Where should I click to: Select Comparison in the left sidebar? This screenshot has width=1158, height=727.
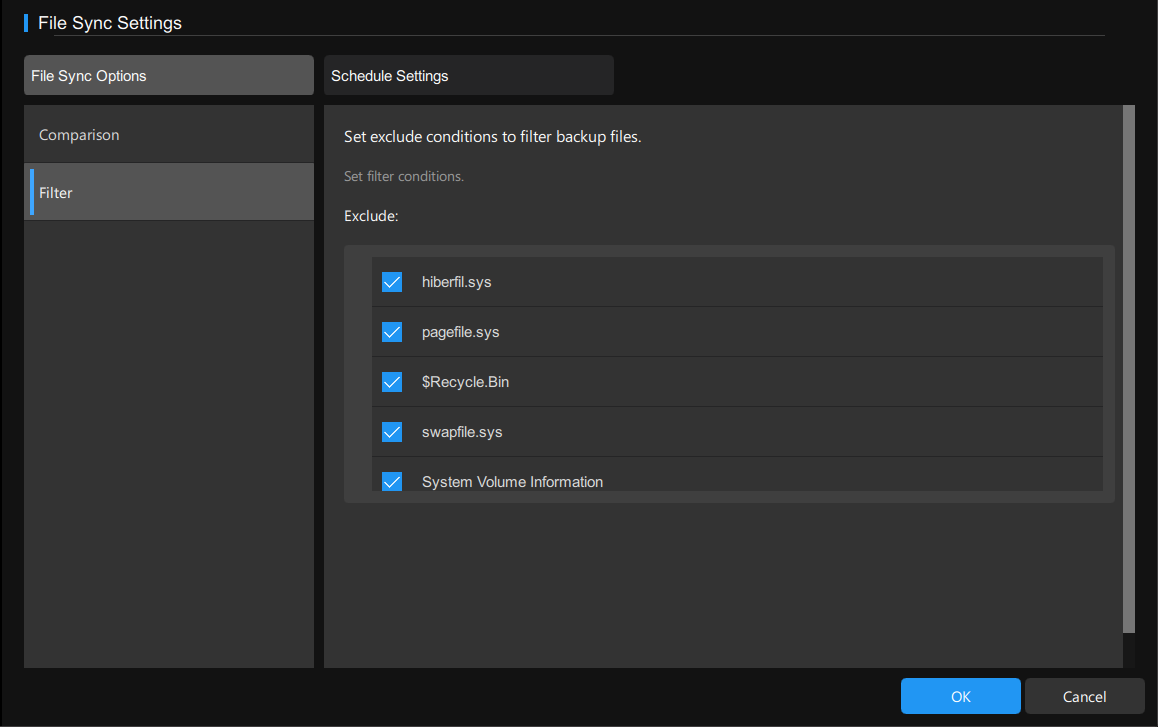click(168, 135)
